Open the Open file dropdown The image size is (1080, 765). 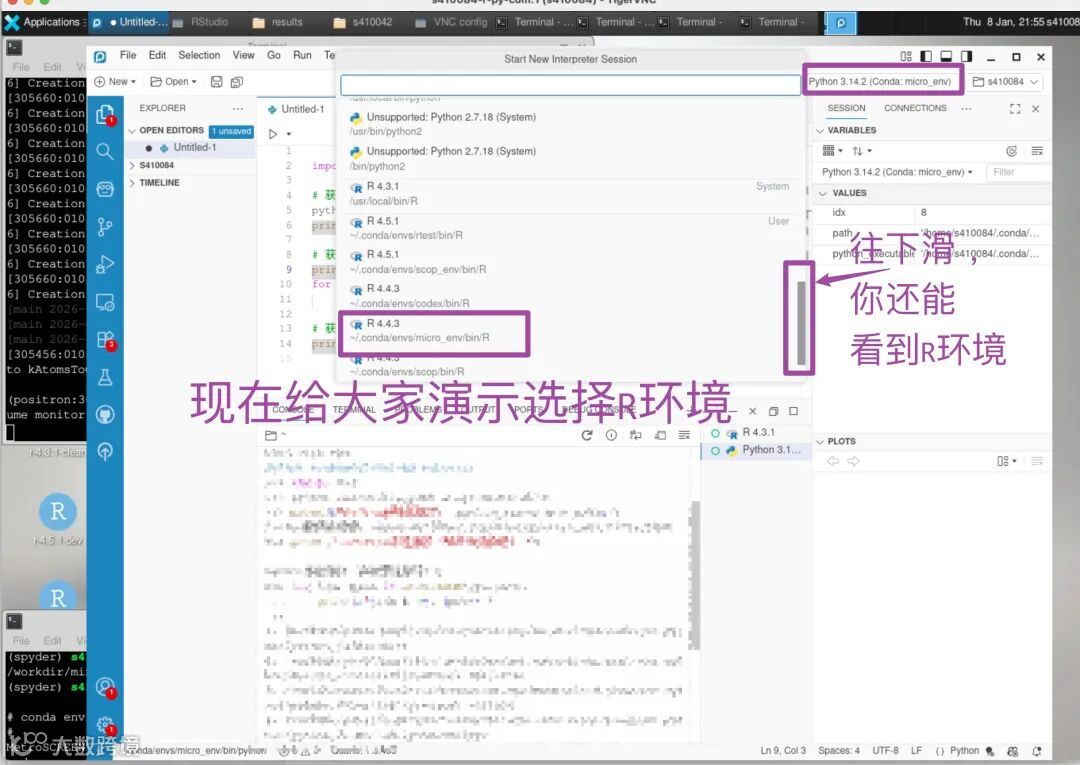[x=174, y=81]
